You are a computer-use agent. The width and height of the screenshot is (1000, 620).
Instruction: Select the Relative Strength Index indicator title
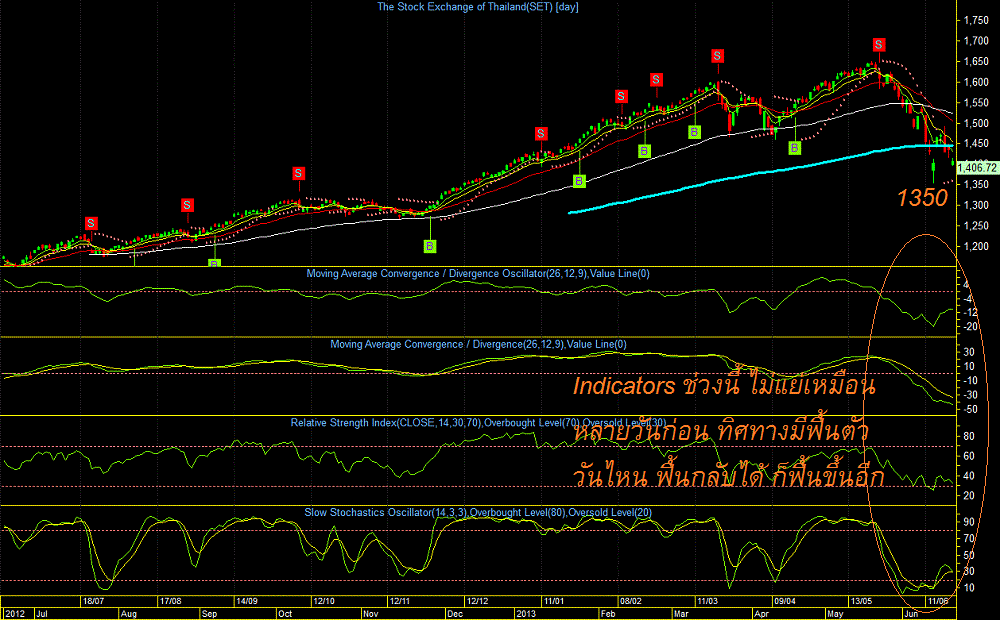point(478,423)
